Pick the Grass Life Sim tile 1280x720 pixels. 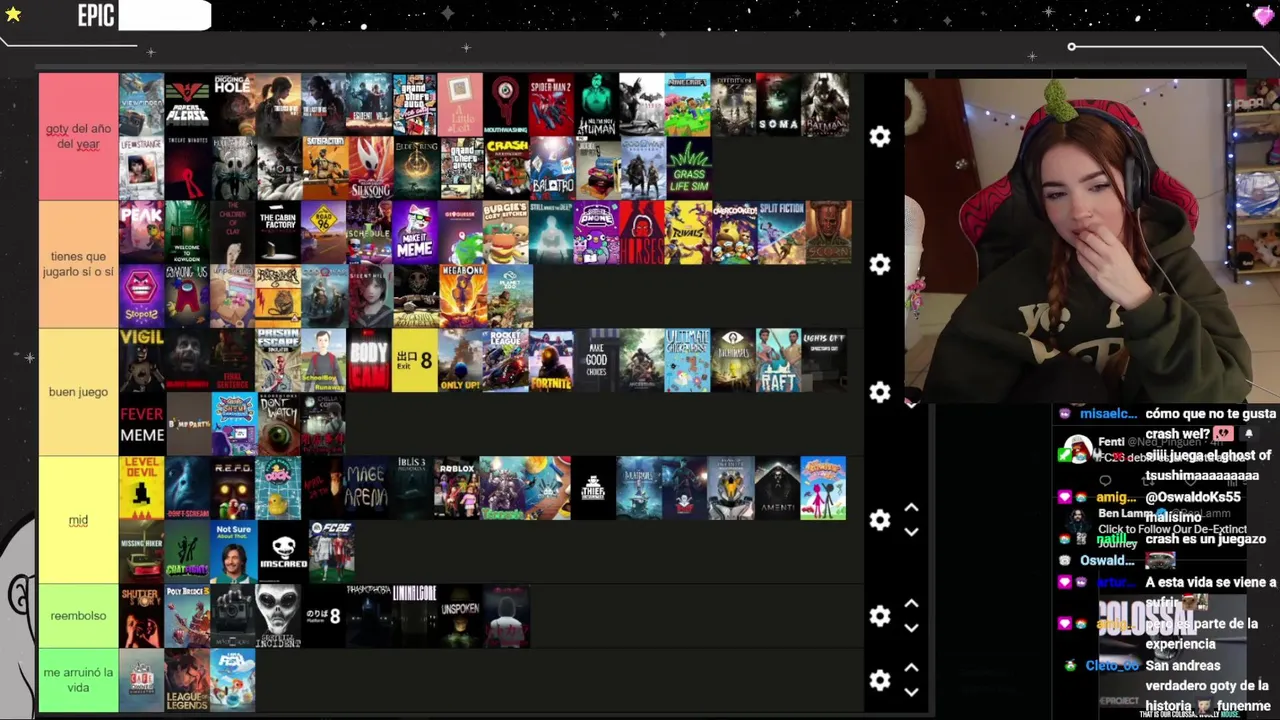coord(688,168)
